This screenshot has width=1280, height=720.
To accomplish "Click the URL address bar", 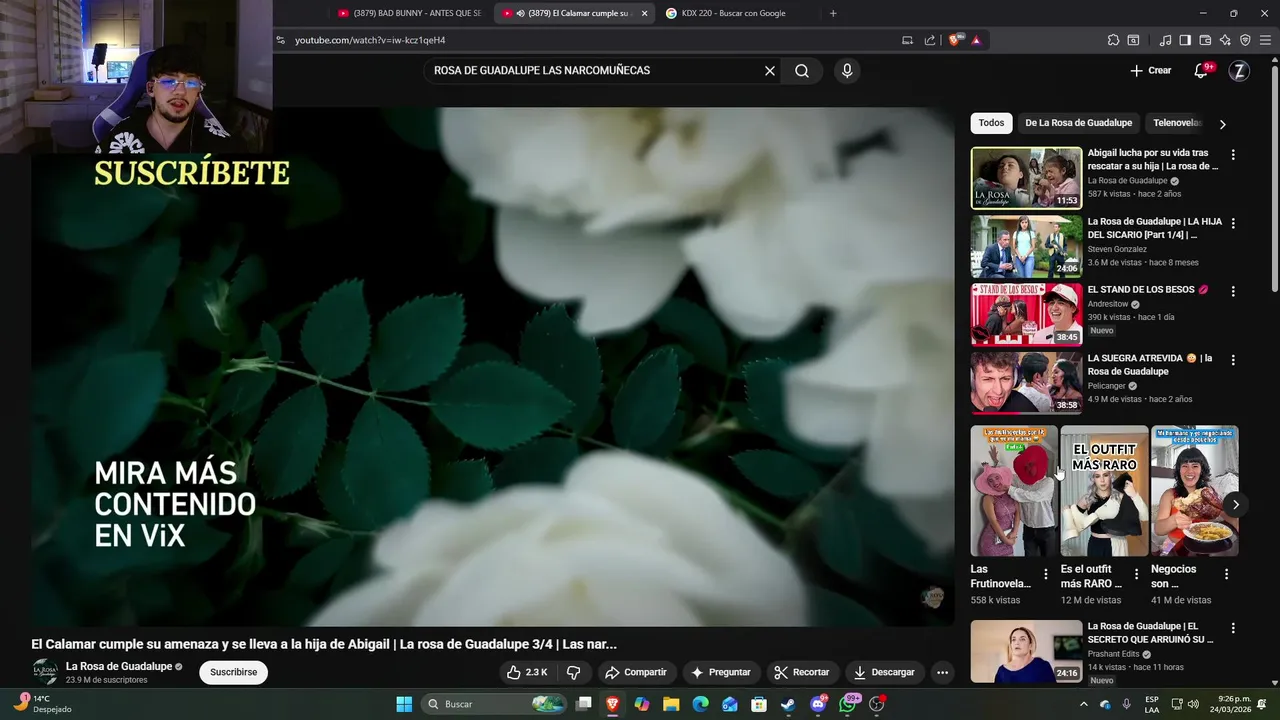I will pyautogui.click(x=590, y=40).
